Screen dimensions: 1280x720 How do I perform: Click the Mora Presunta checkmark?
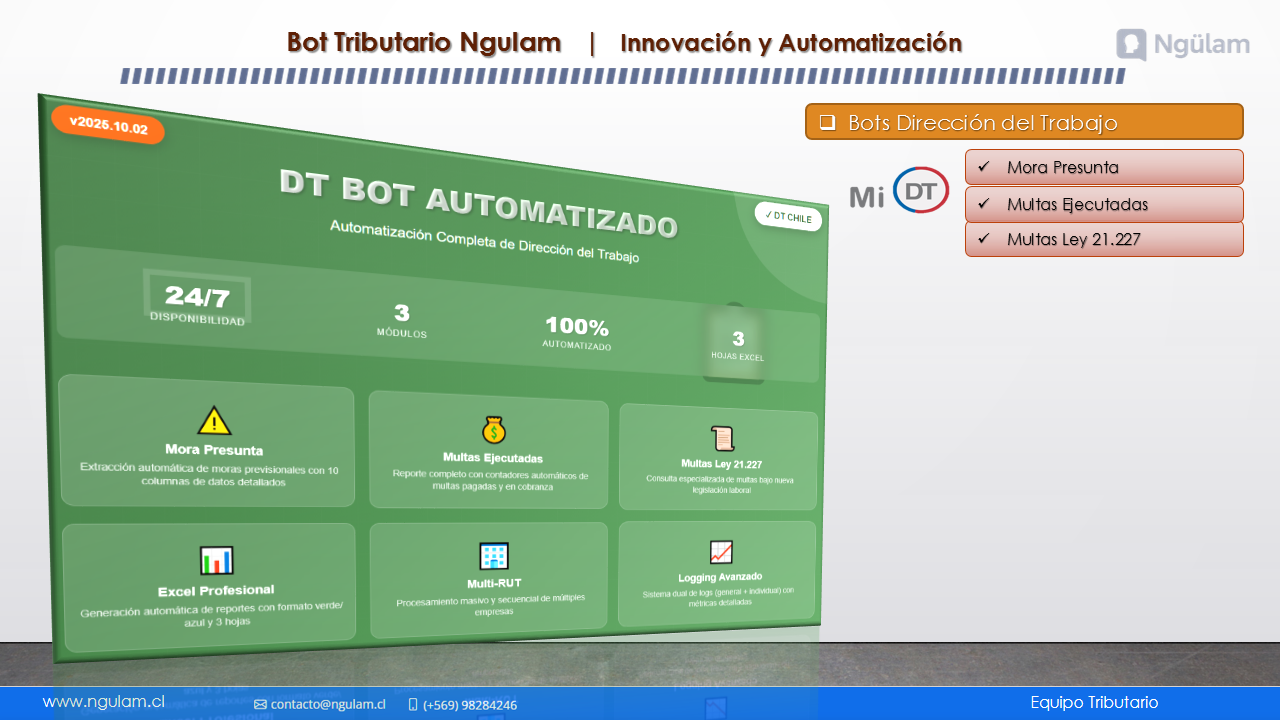(x=984, y=167)
